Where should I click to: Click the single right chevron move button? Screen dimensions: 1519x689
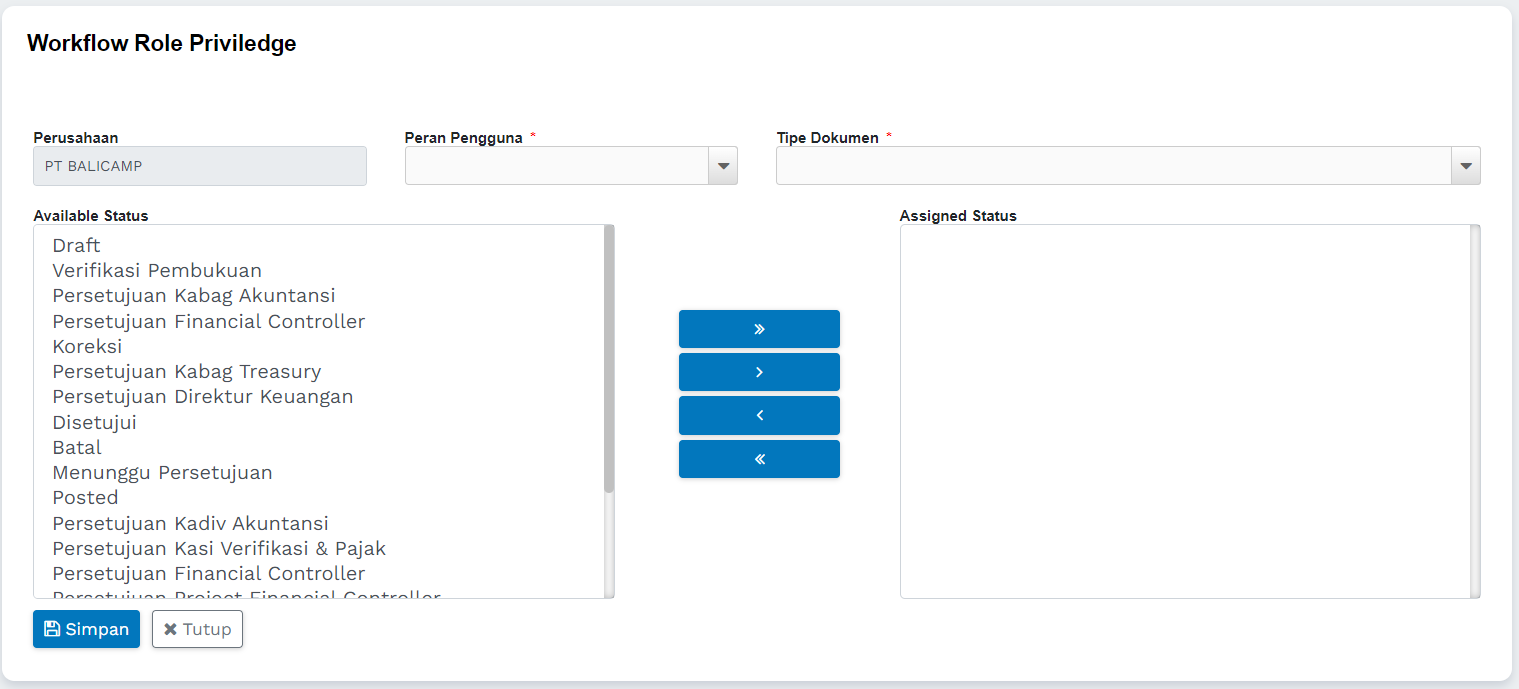[x=759, y=372]
